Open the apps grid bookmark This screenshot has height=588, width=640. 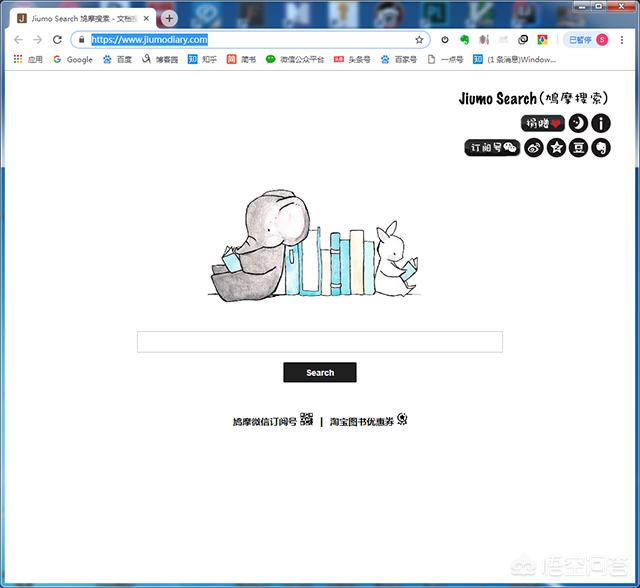(28, 60)
